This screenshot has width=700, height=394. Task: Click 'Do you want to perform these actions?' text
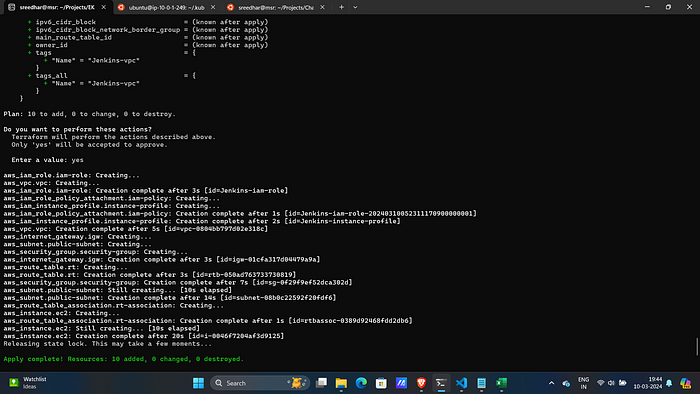click(x=78, y=129)
